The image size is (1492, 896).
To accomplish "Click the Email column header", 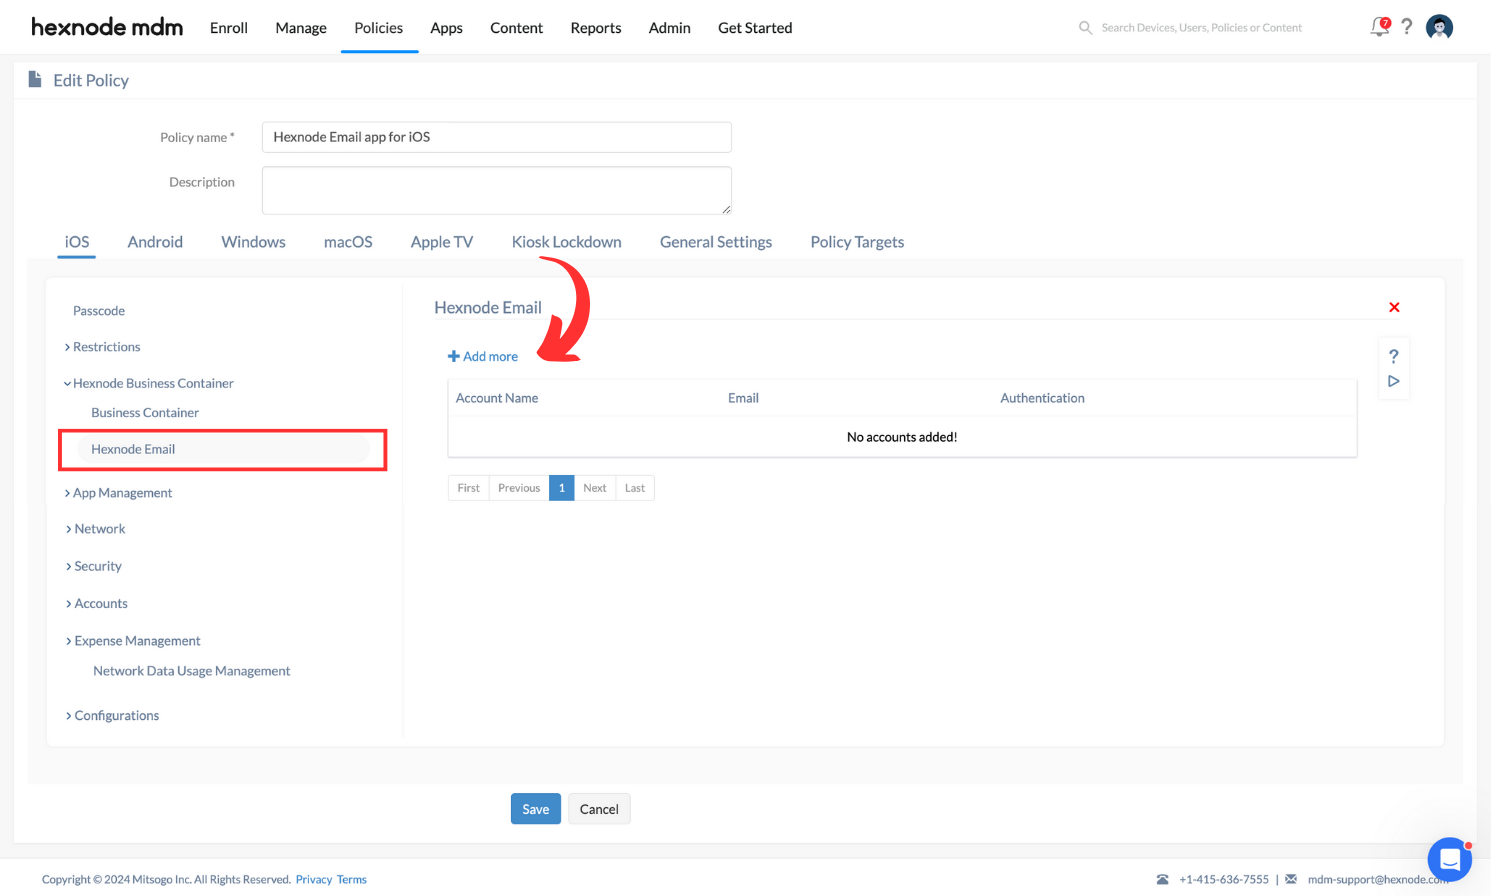I will pos(743,398).
